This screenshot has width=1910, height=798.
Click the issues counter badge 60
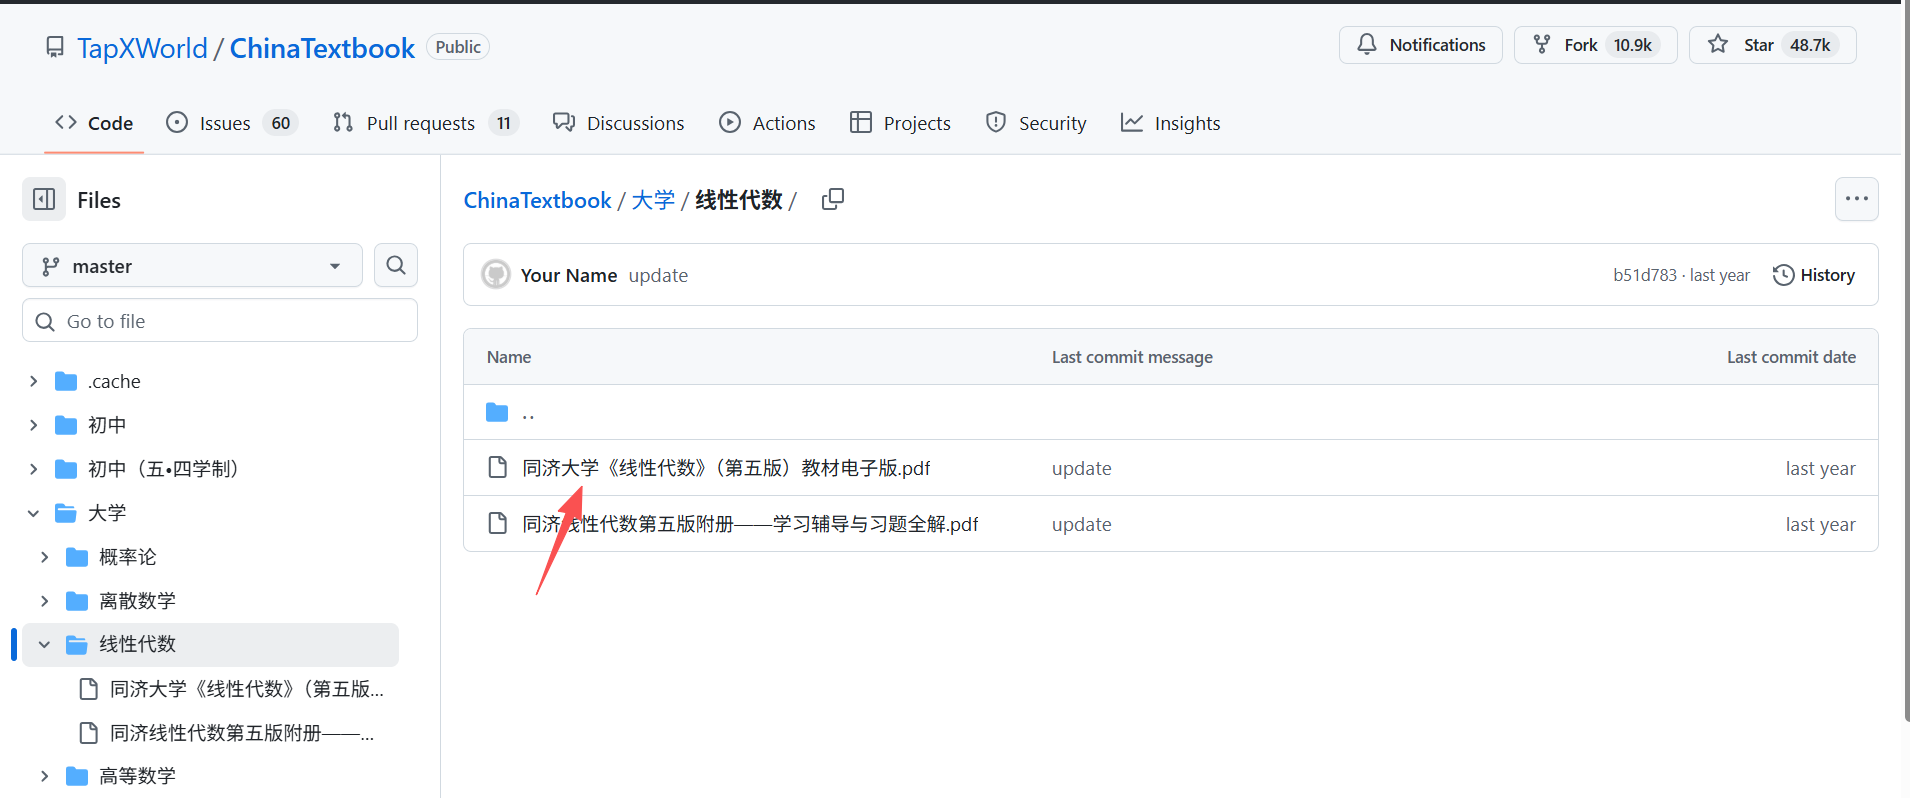pos(281,123)
